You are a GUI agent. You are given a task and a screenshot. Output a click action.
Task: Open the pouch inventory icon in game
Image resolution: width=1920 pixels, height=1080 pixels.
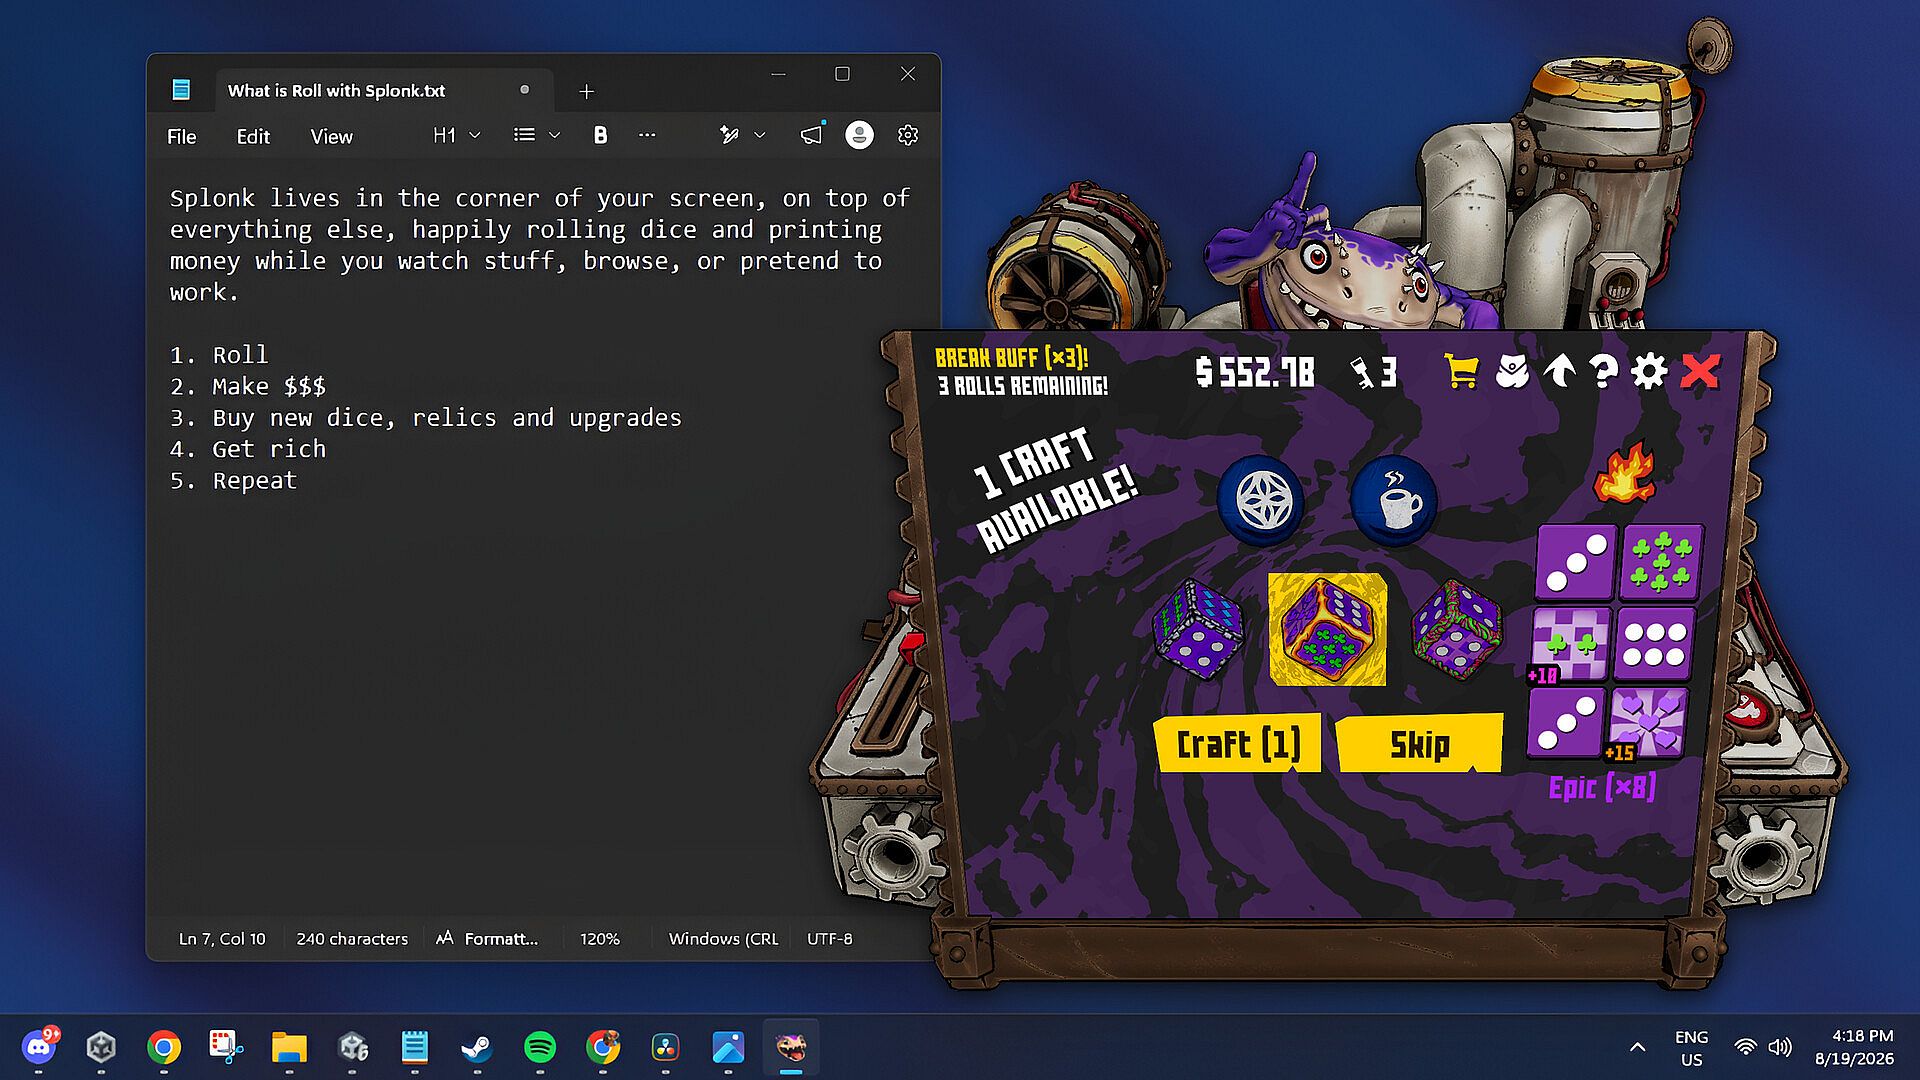pos(1512,371)
